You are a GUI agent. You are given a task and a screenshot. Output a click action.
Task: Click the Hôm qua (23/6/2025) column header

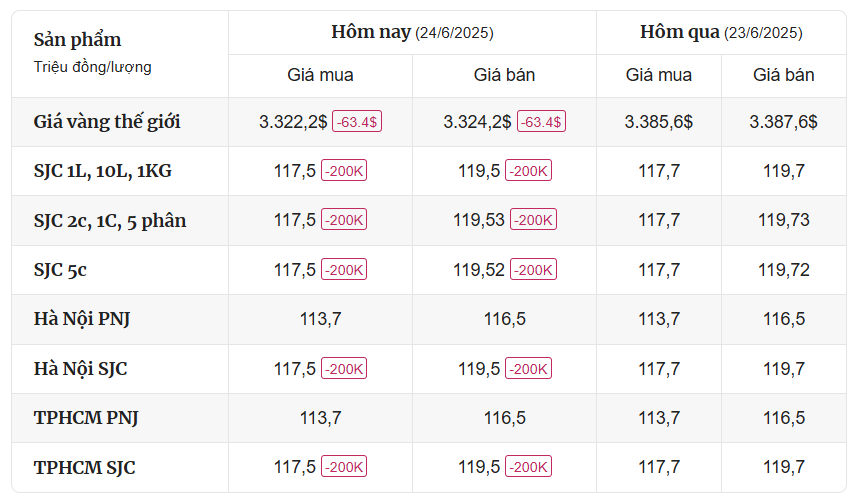point(721,32)
